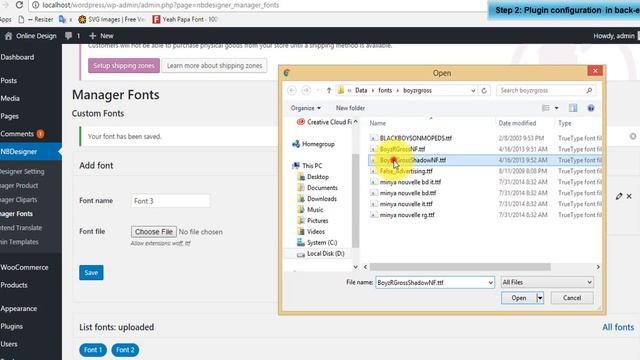Select the minya nouvelle bd.ttf file

tap(408, 193)
